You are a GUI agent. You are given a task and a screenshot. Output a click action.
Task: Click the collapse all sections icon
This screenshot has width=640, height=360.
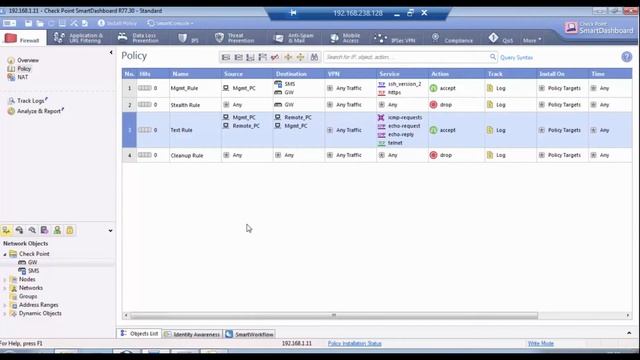click(301, 57)
